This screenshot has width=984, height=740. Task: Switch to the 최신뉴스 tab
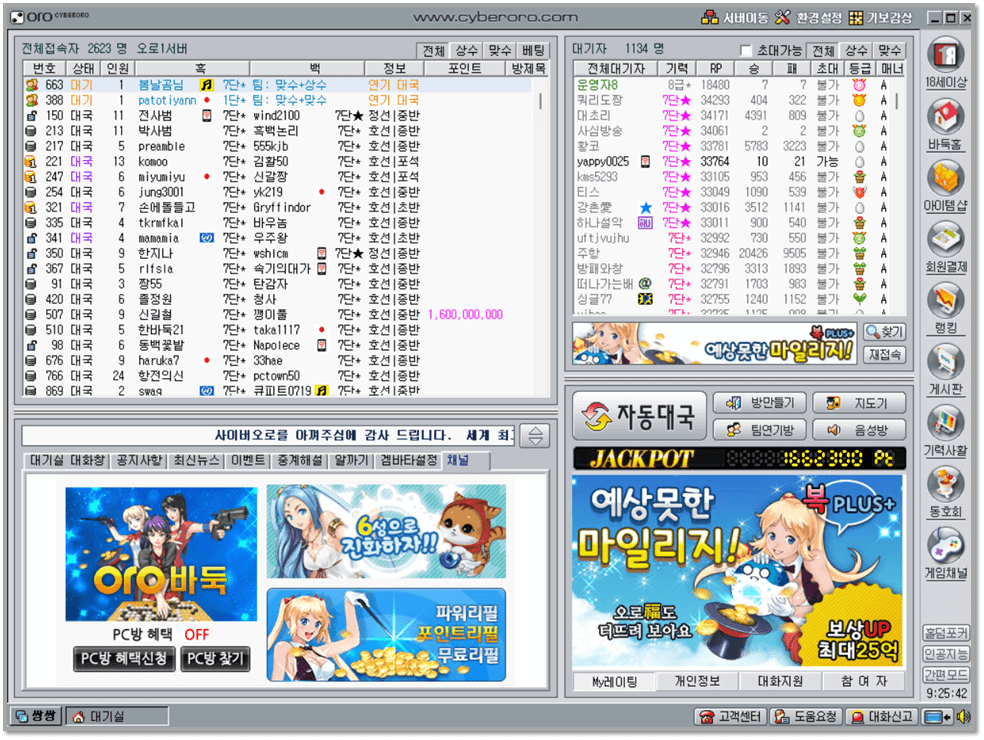[196, 461]
